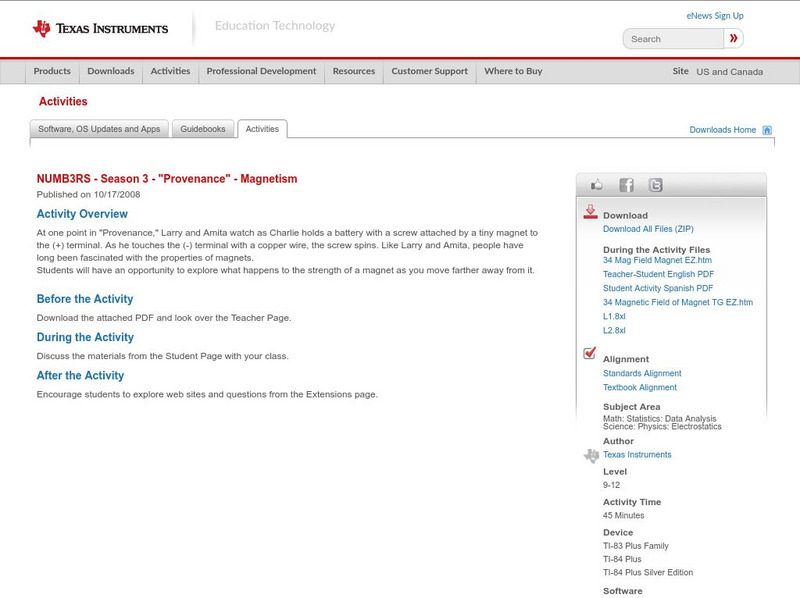Open the eNews Sign Up link

[715, 16]
